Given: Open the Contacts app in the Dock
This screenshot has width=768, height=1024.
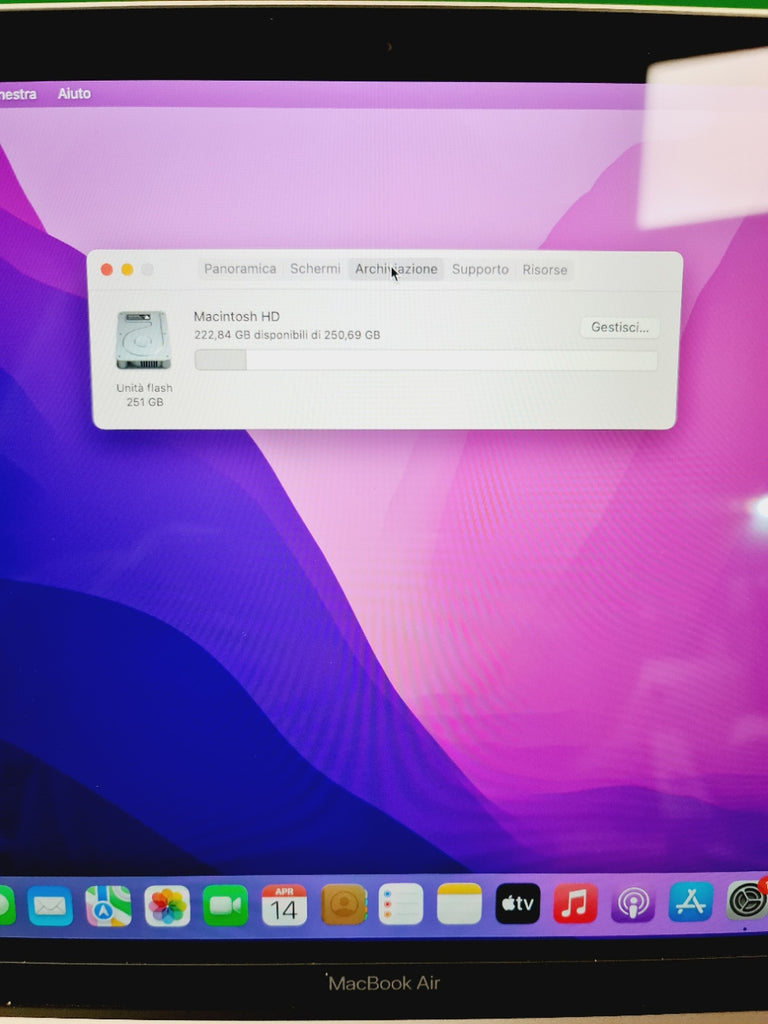Looking at the screenshot, I should [344, 904].
